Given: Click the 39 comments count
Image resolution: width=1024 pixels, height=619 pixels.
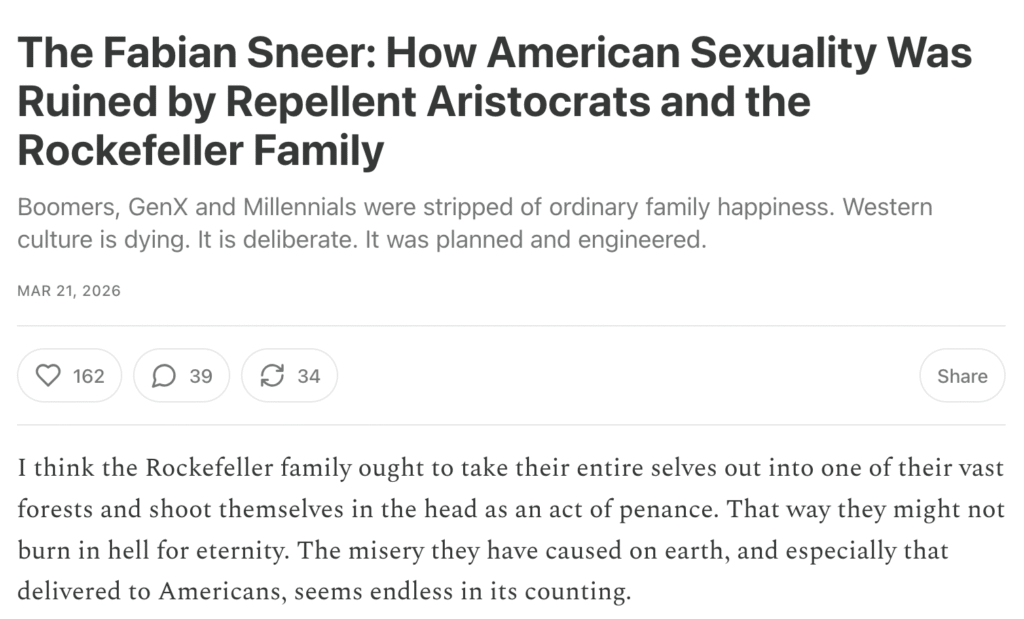Looking at the screenshot, I should pyautogui.click(x=201, y=376).
